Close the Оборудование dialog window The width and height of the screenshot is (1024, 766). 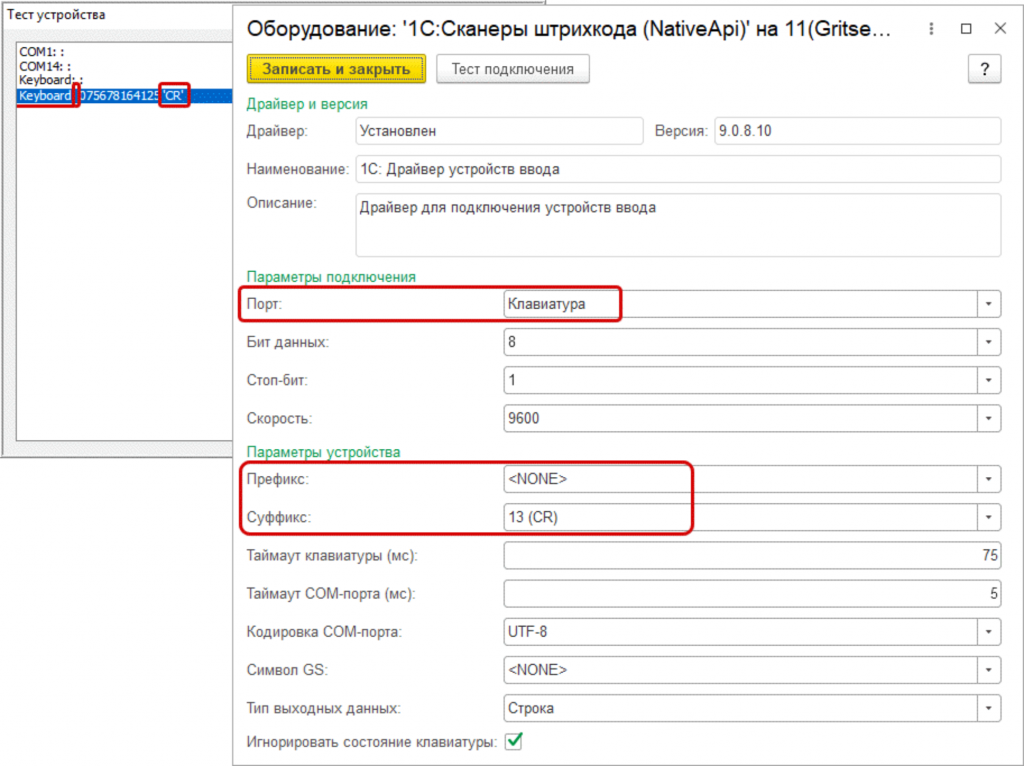pyautogui.click(x=999, y=29)
